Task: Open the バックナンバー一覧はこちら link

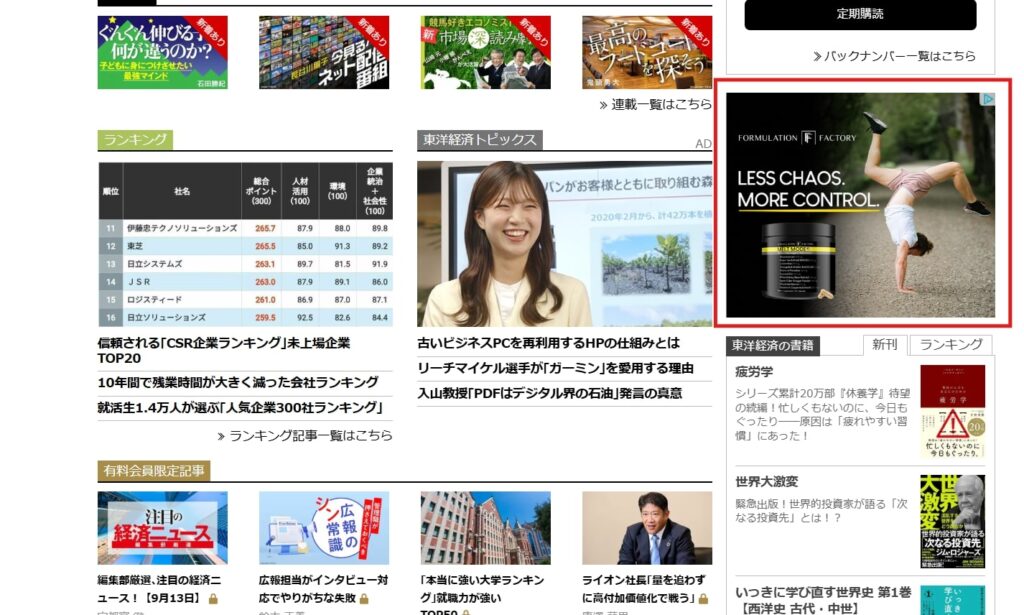Action: (x=894, y=56)
